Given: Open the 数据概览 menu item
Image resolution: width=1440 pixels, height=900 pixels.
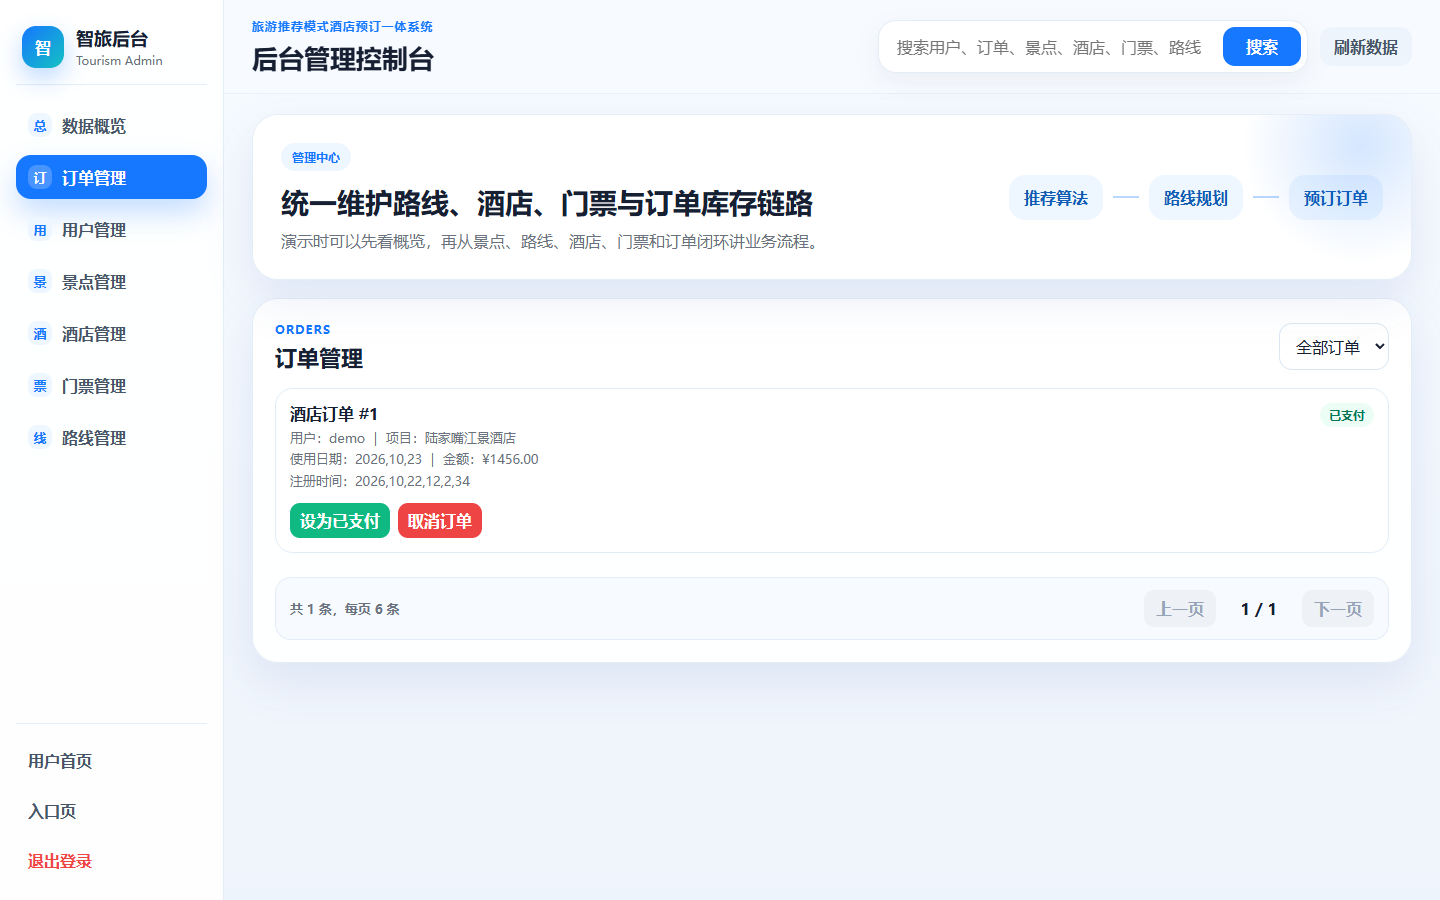Looking at the screenshot, I should pyautogui.click(x=111, y=126).
